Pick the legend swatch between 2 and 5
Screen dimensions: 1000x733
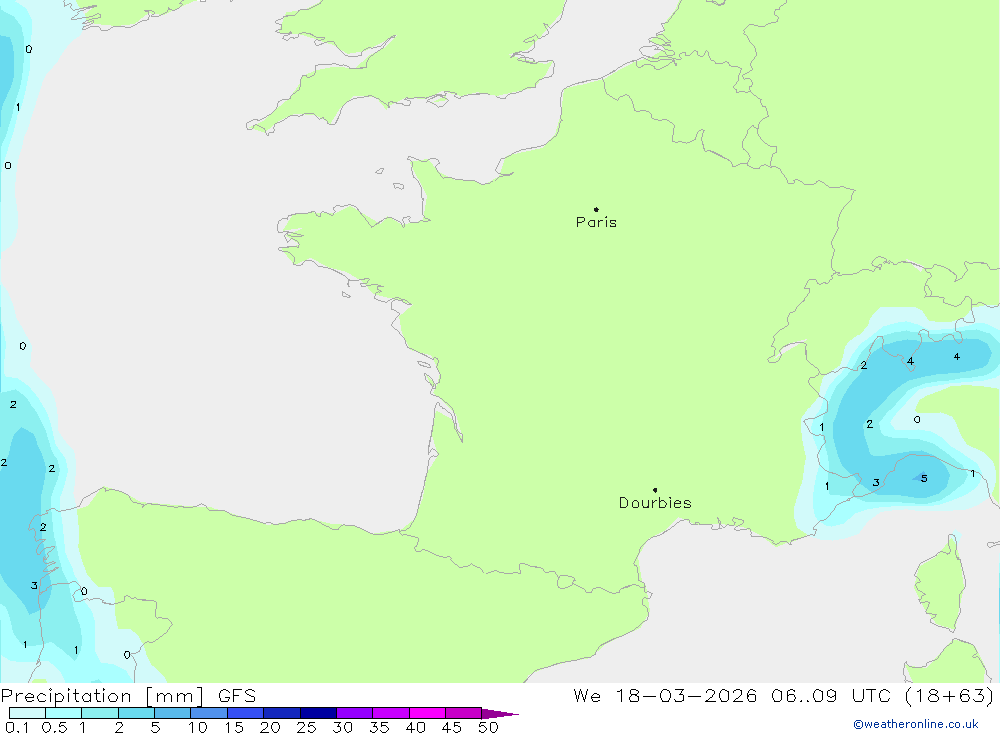[136, 713]
